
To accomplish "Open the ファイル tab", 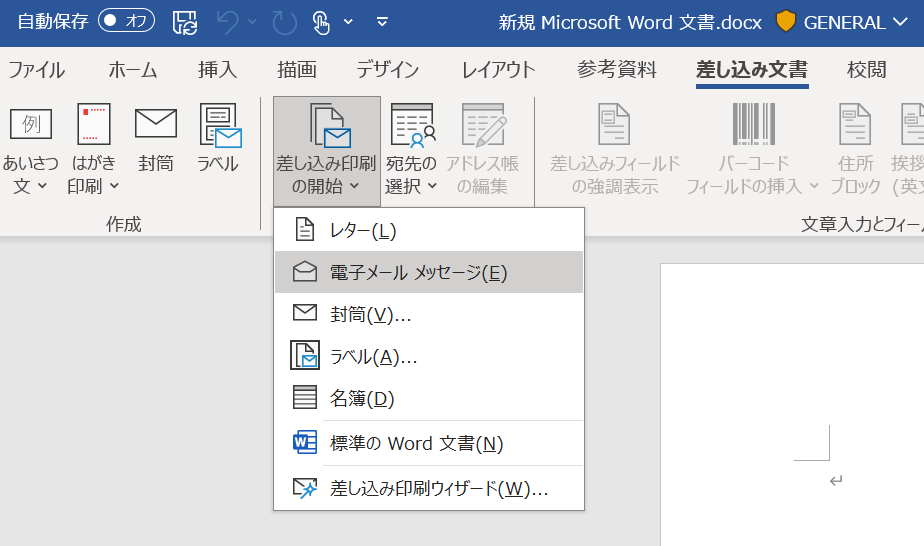I will 37,70.
